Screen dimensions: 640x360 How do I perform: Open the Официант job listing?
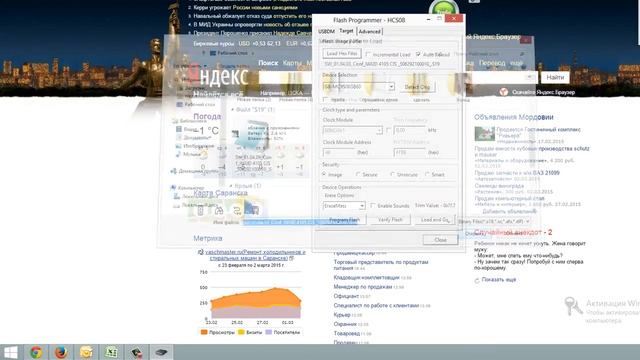[x=346, y=296]
